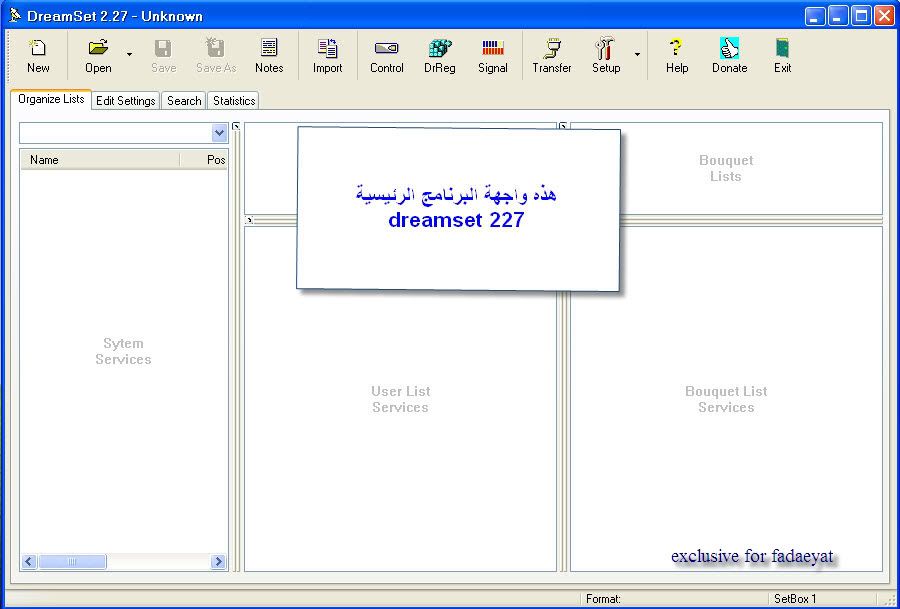The image size is (900, 609).
Task: Click the right arrow of horizontal scrollbar
Action: pos(218,561)
